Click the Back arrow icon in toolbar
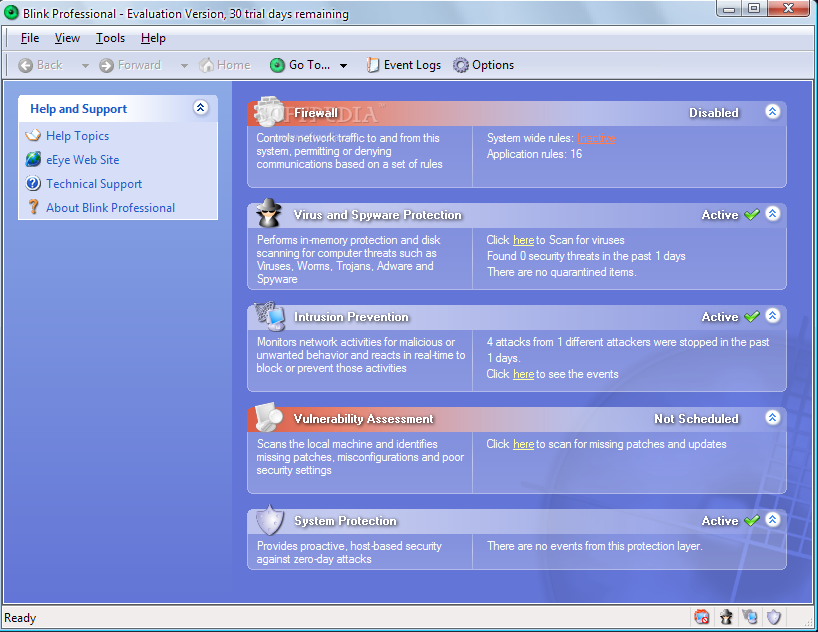Image resolution: width=818 pixels, height=632 pixels. (x=26, y=65)
